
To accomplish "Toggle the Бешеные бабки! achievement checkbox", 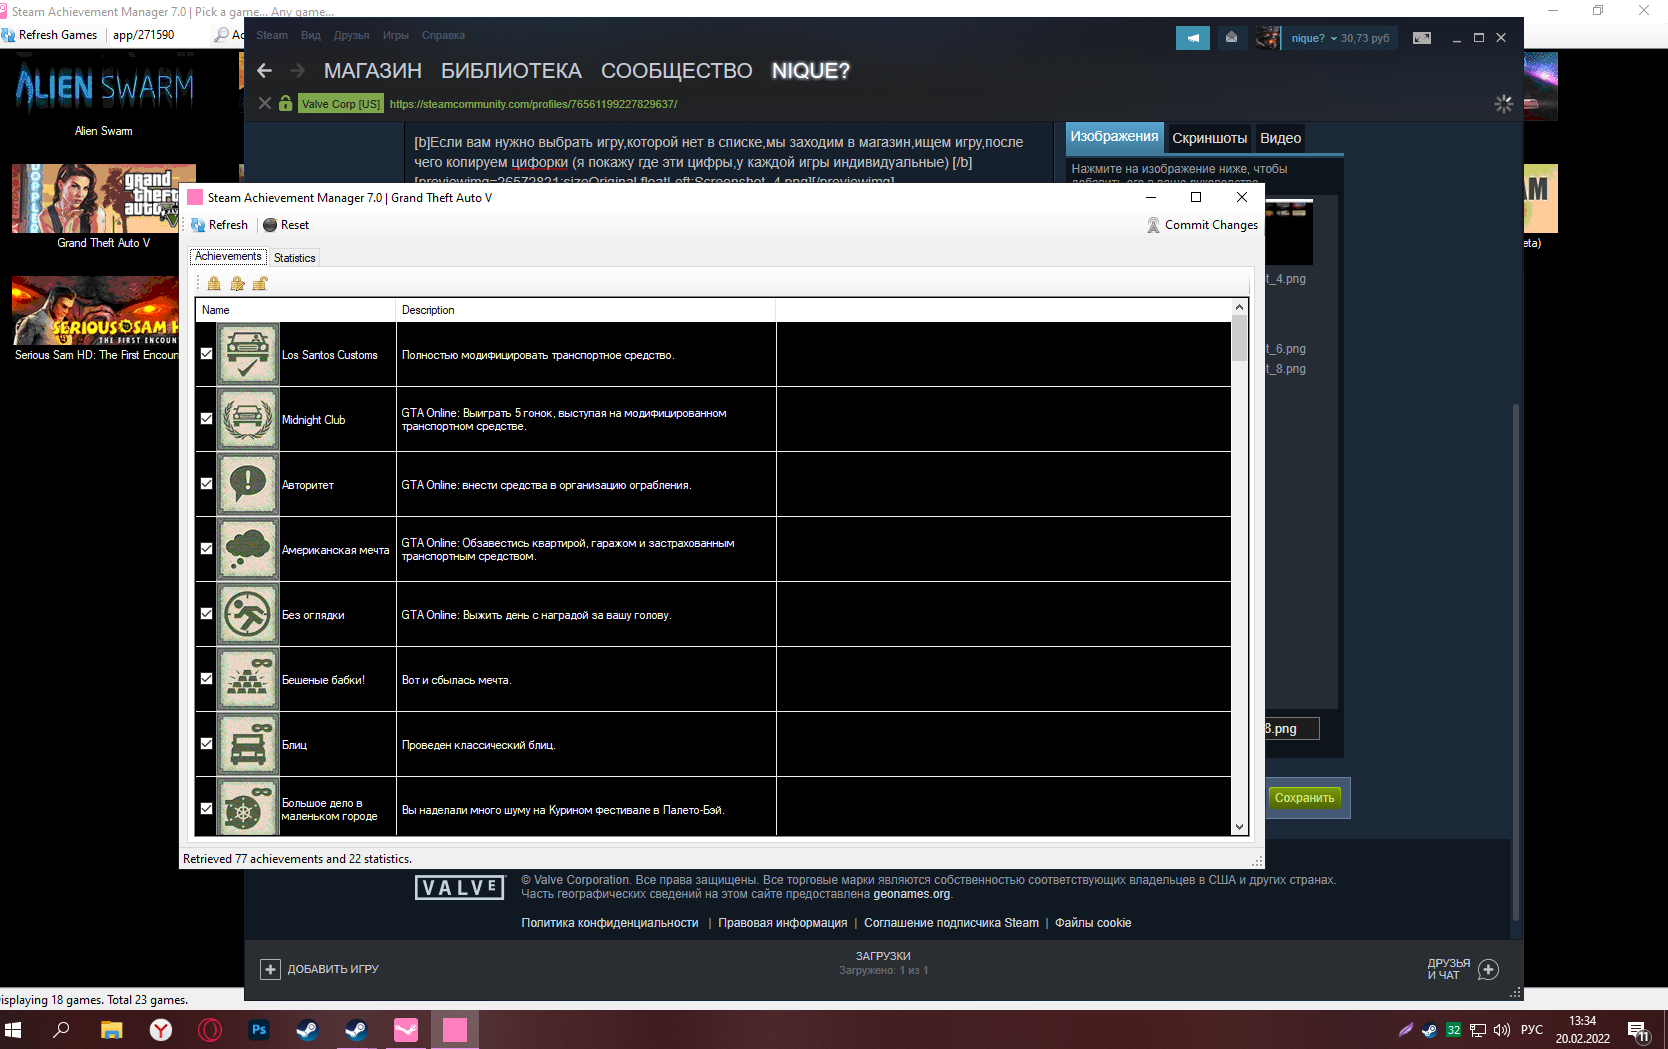I will [x=206, y=679].
